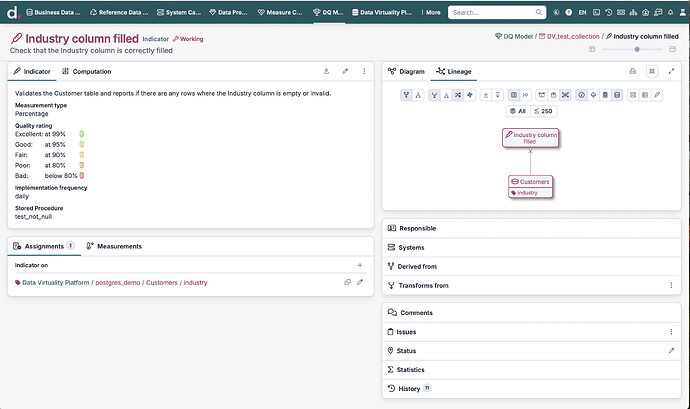
Task: Toggle the shuffle-arrows lineage filter button
Action: [458, 95]
